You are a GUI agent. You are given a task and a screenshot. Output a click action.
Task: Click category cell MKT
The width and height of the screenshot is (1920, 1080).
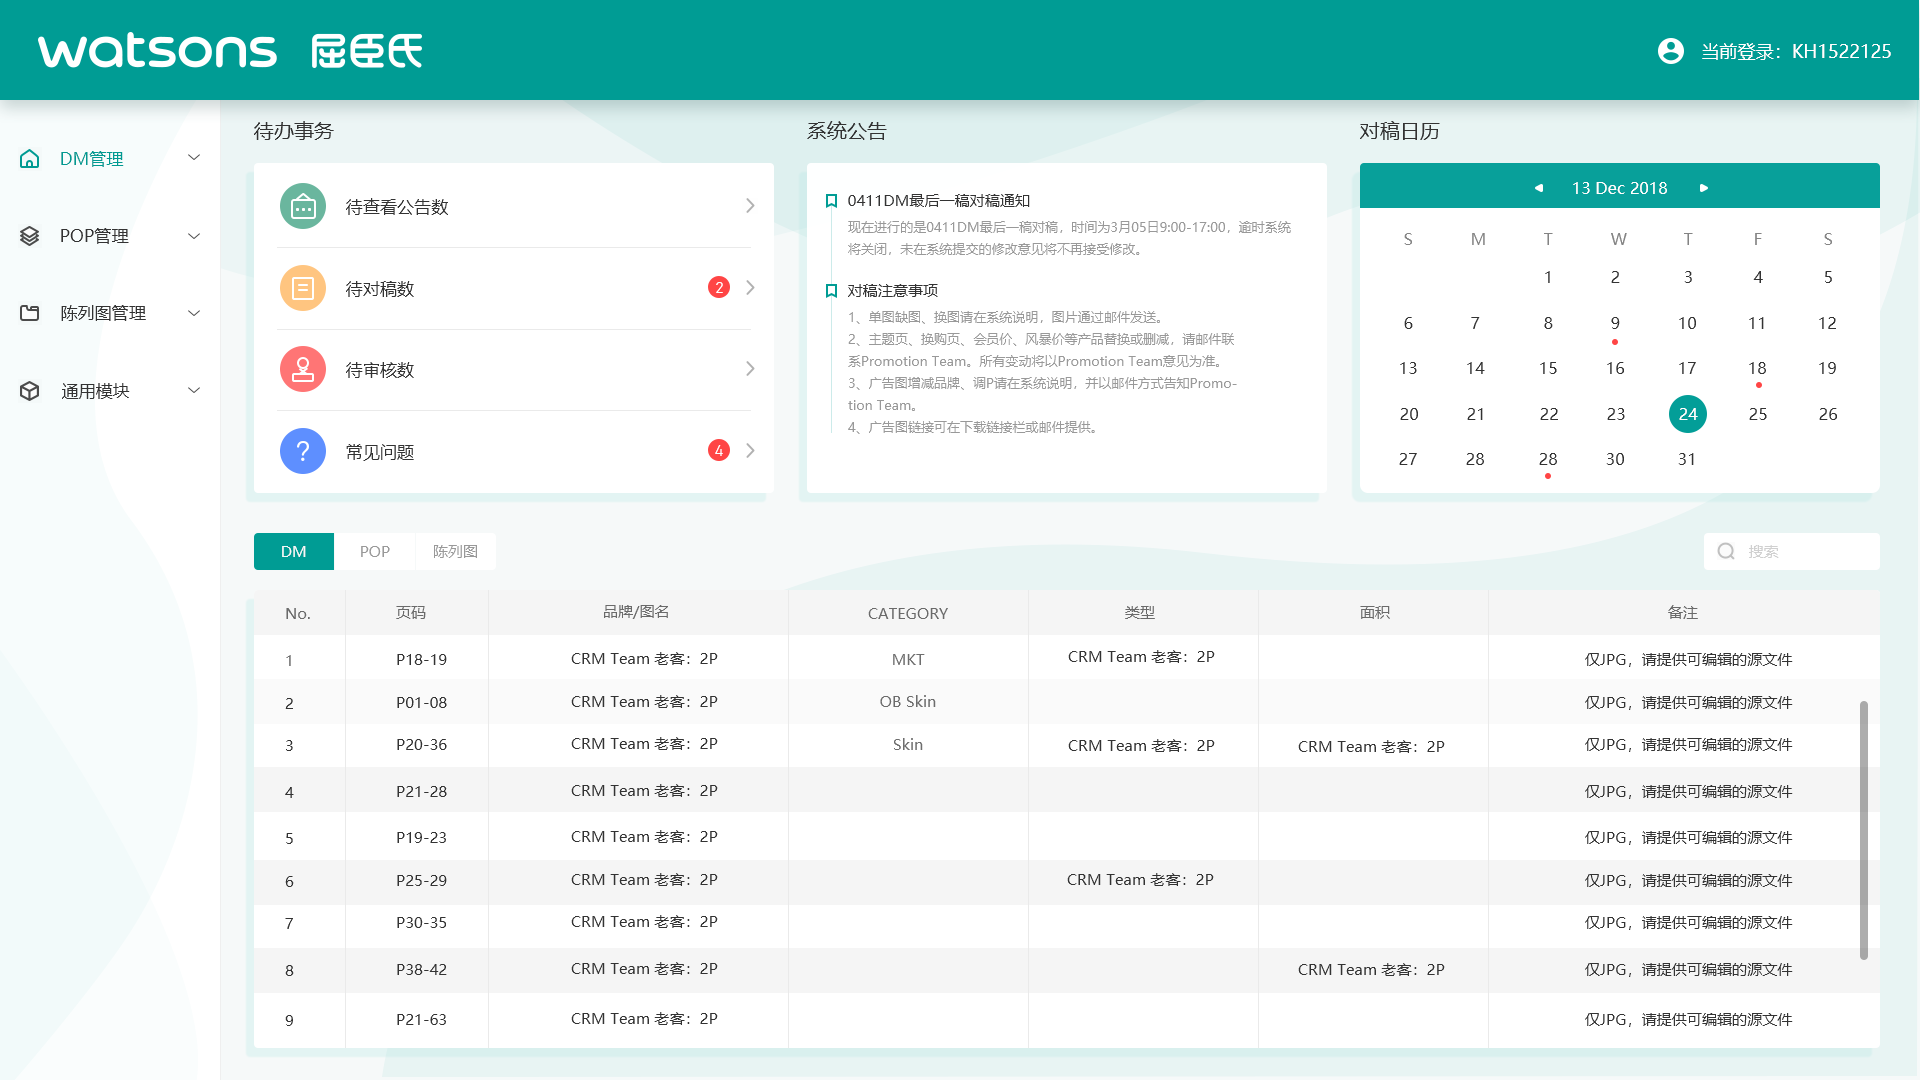[908, 660]
